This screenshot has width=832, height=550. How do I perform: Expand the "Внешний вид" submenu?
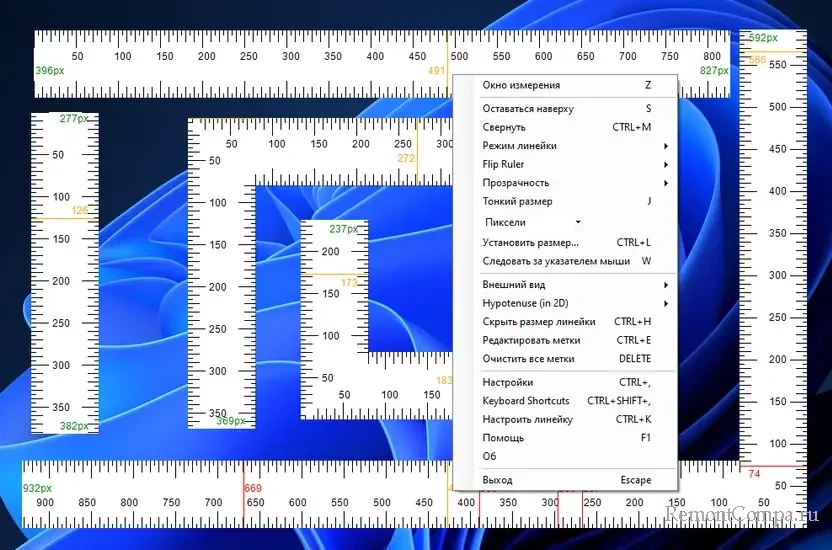point(566,285)
